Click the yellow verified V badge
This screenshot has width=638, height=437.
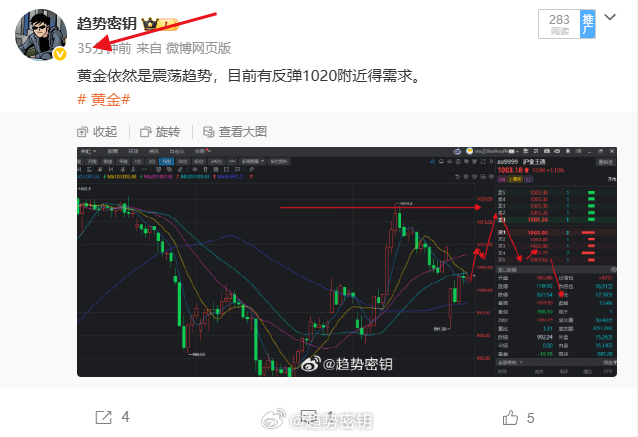(60, 54)
